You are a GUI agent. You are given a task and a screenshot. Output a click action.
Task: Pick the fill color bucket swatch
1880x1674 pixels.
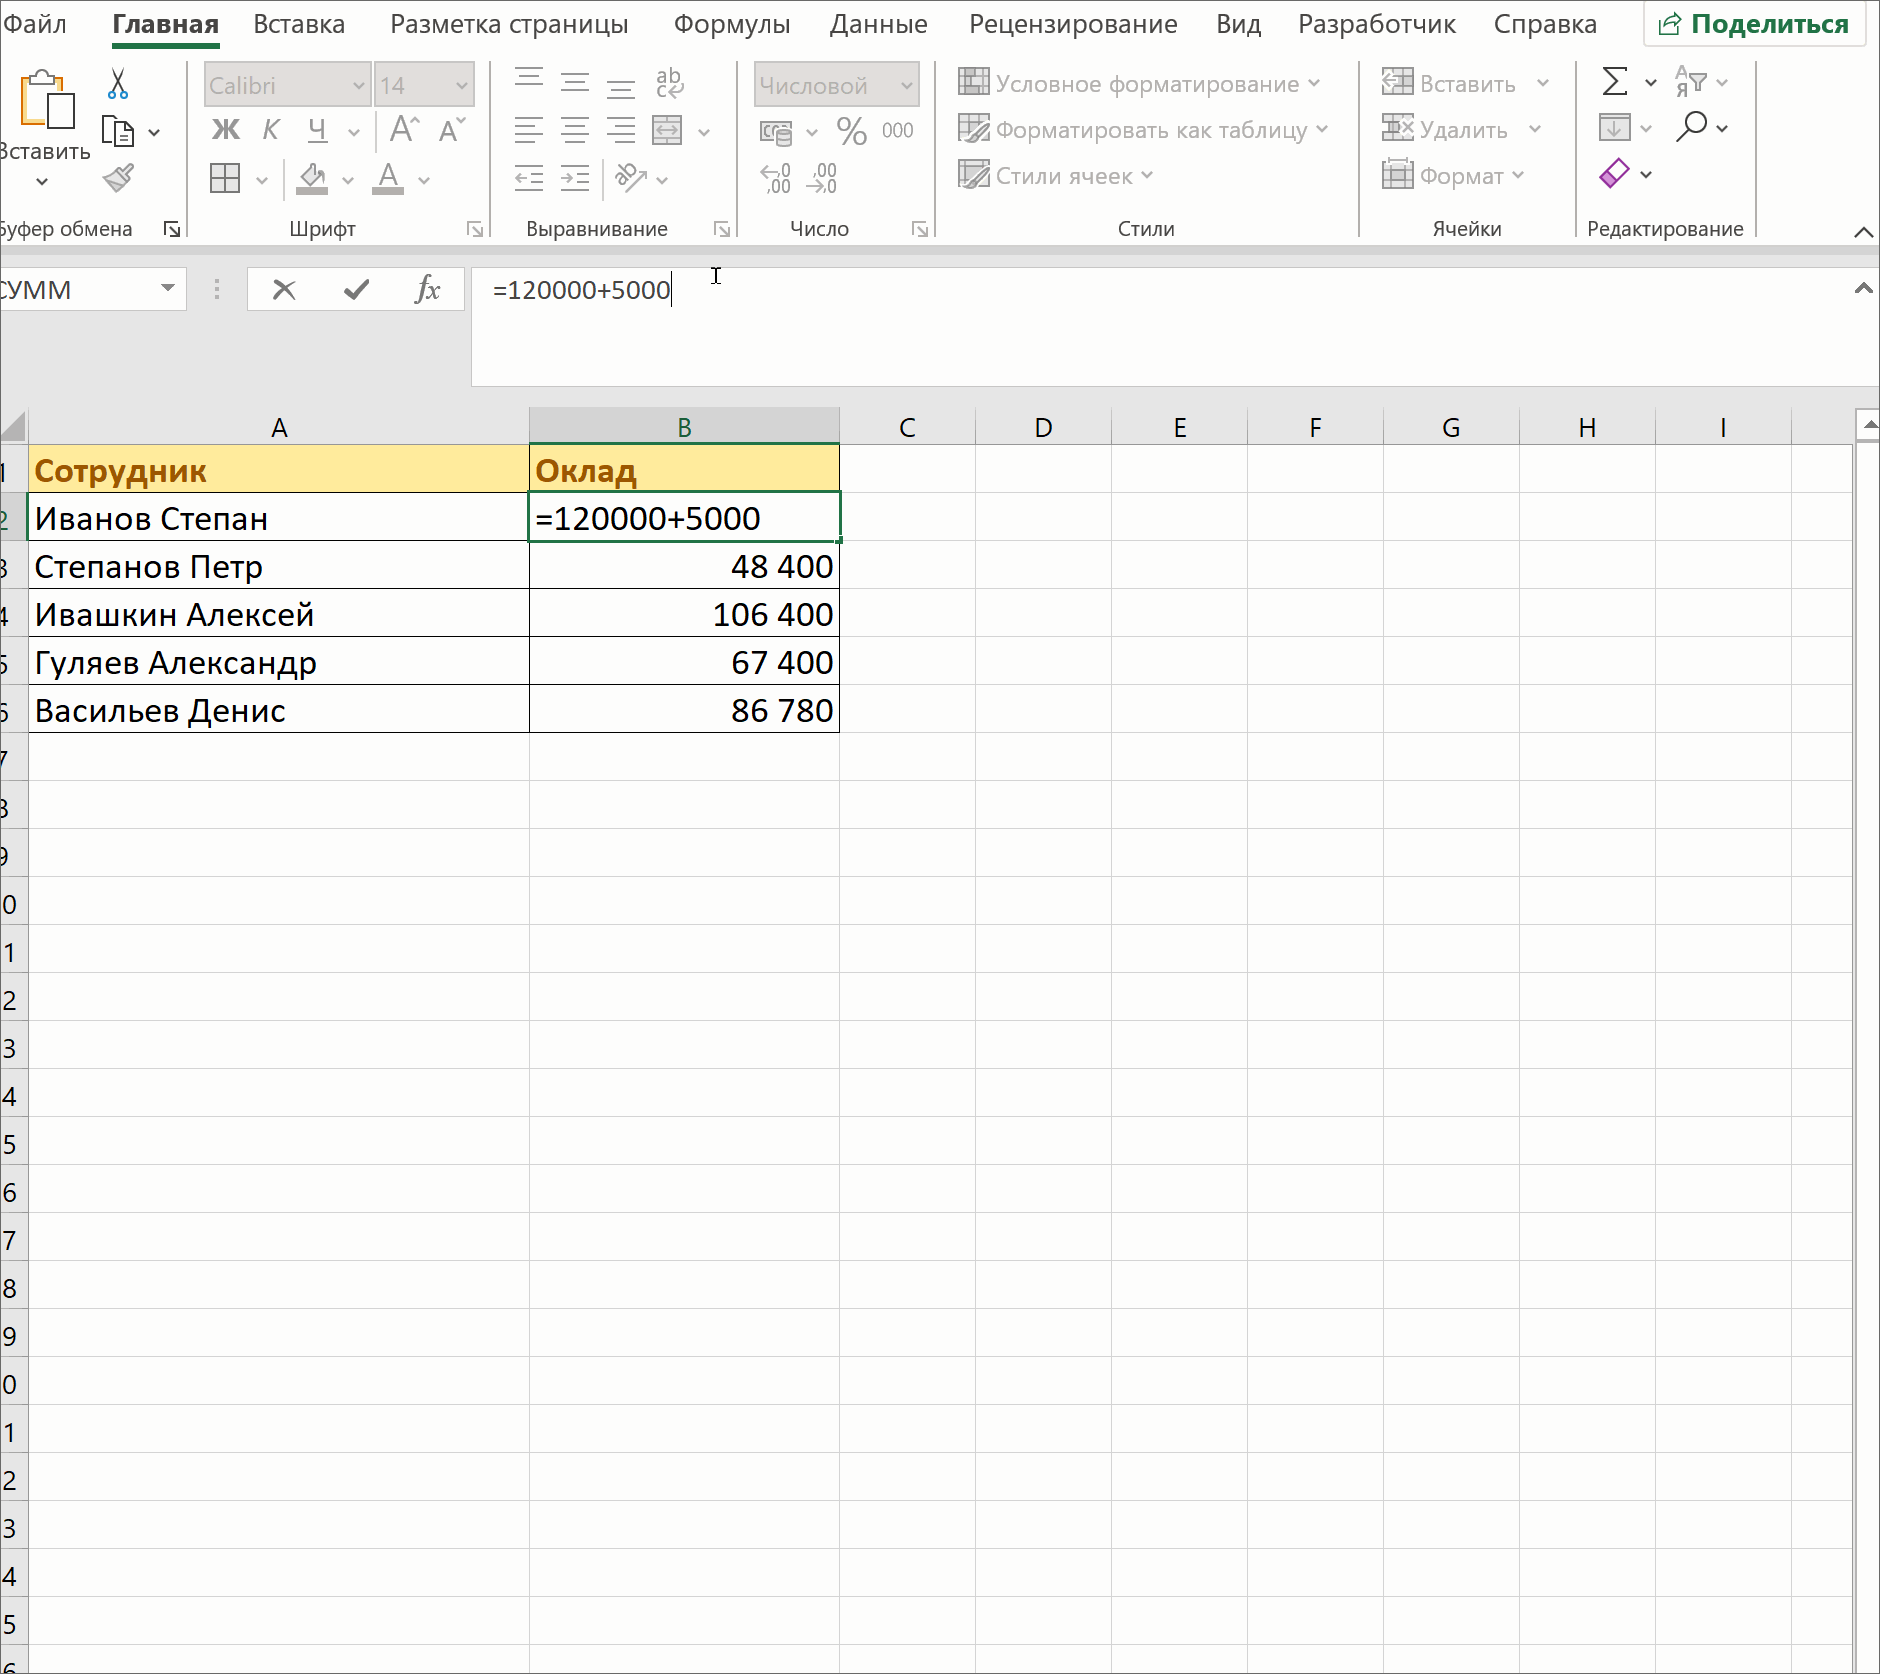[312, 179]
